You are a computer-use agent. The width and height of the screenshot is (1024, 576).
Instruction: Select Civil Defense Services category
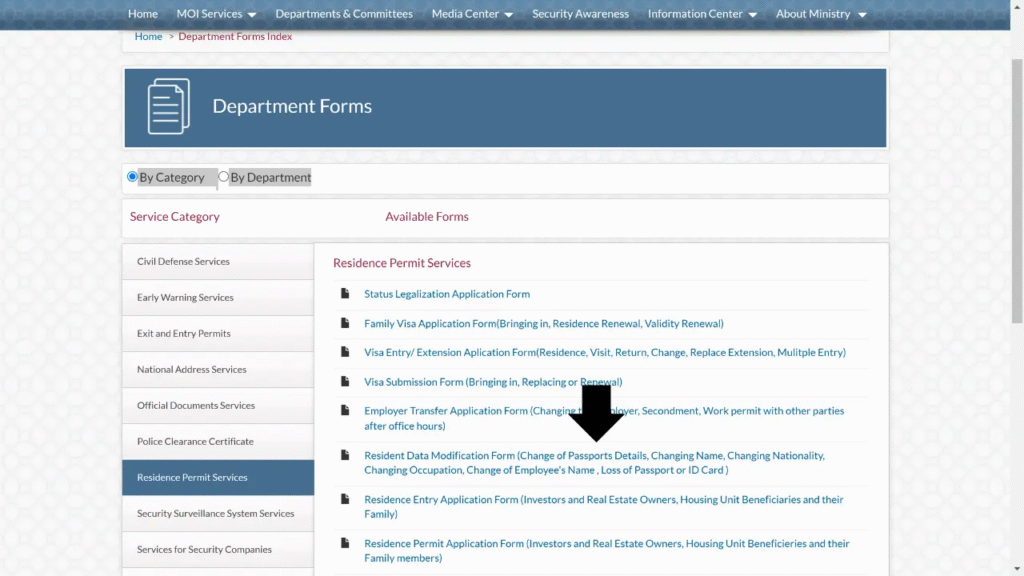point(217,261)
